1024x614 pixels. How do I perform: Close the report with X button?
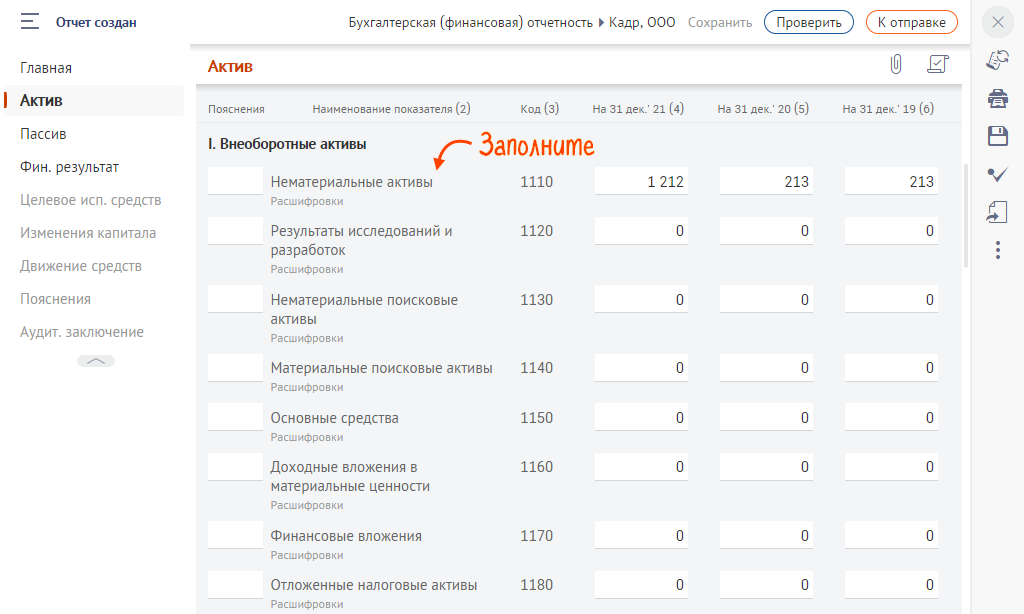pos(997,22)
